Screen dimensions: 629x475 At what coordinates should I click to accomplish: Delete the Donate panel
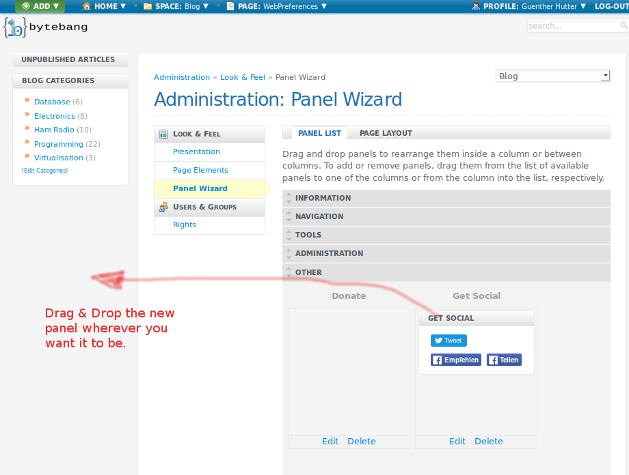(361, 441)
